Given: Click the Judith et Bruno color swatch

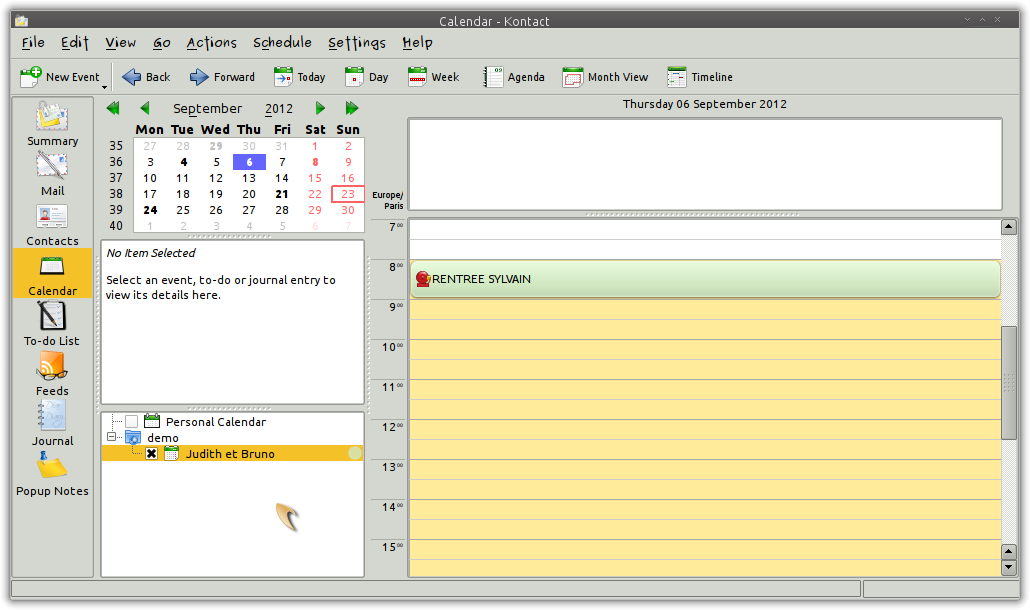Looking at the screenshot, I should (x=355, y=453).
